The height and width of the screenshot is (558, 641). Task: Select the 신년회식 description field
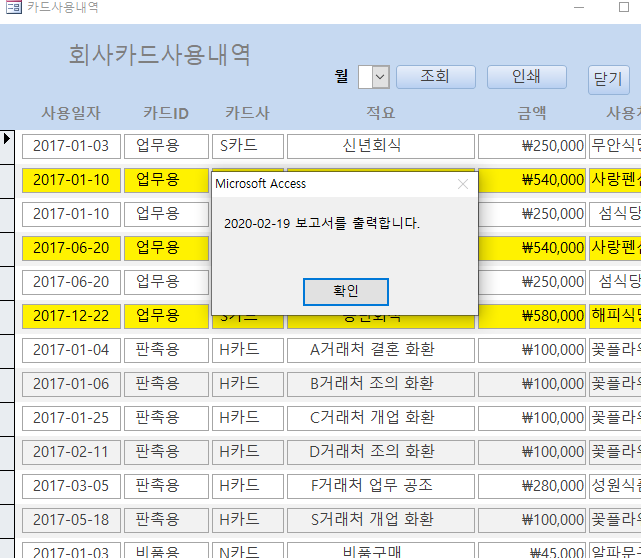pos(378,145)
